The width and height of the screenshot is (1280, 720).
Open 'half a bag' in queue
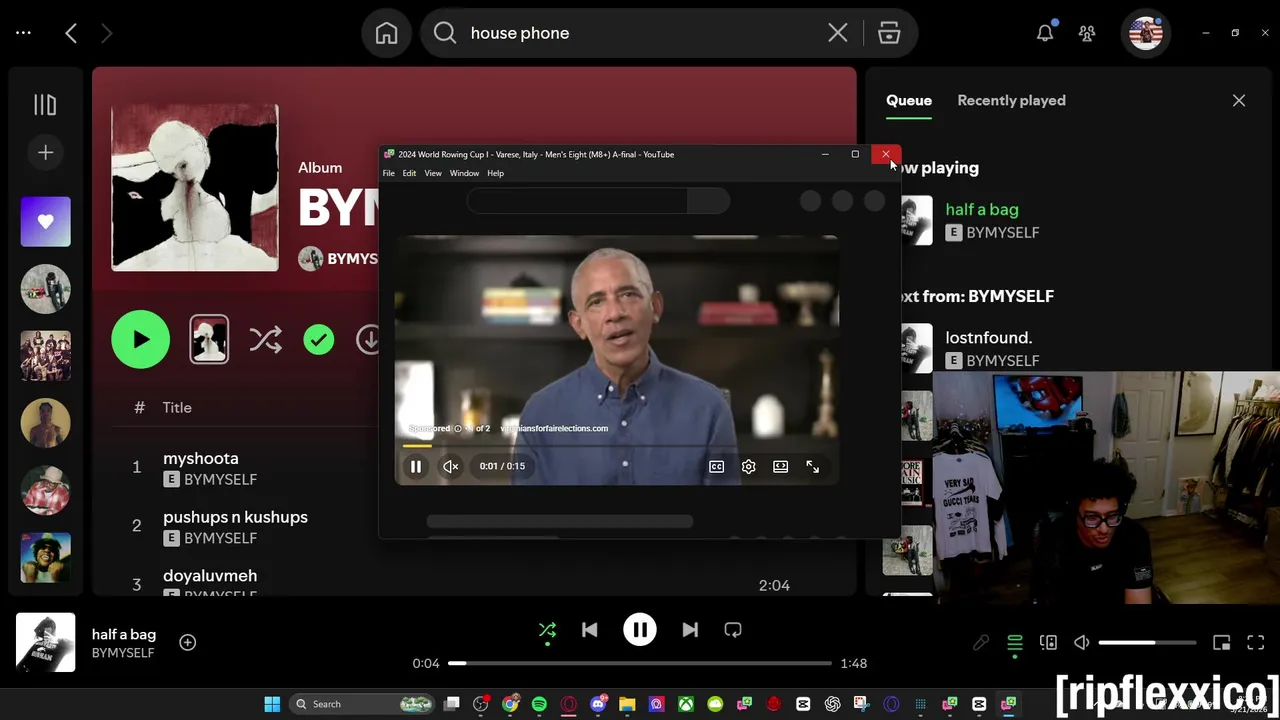tap(982, 209)
